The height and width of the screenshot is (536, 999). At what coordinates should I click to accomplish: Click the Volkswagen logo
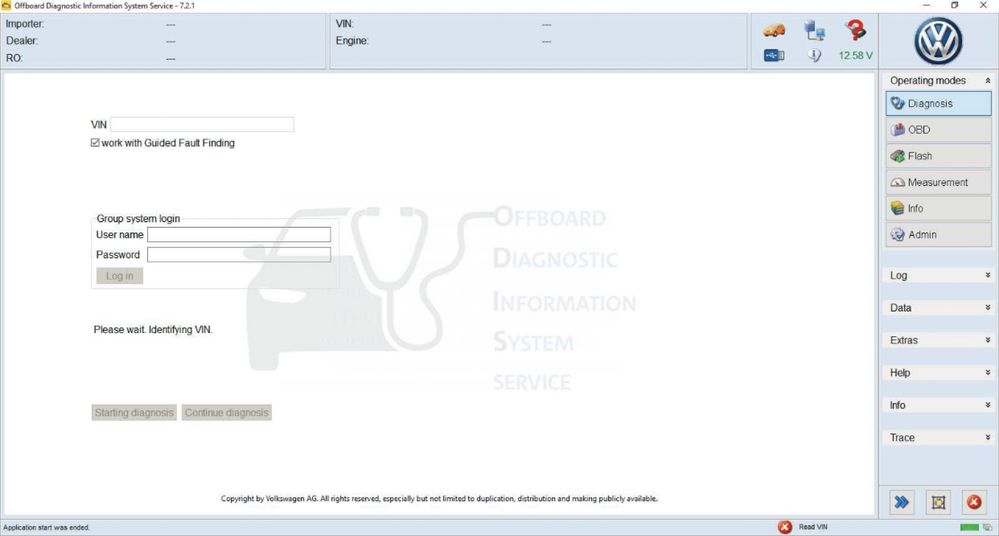pos(938,41)
